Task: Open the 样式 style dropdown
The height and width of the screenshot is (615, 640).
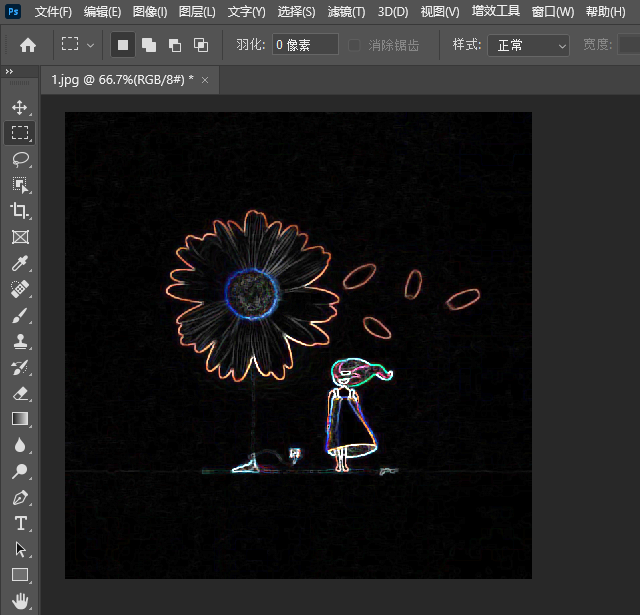Action: pos(528,45)
